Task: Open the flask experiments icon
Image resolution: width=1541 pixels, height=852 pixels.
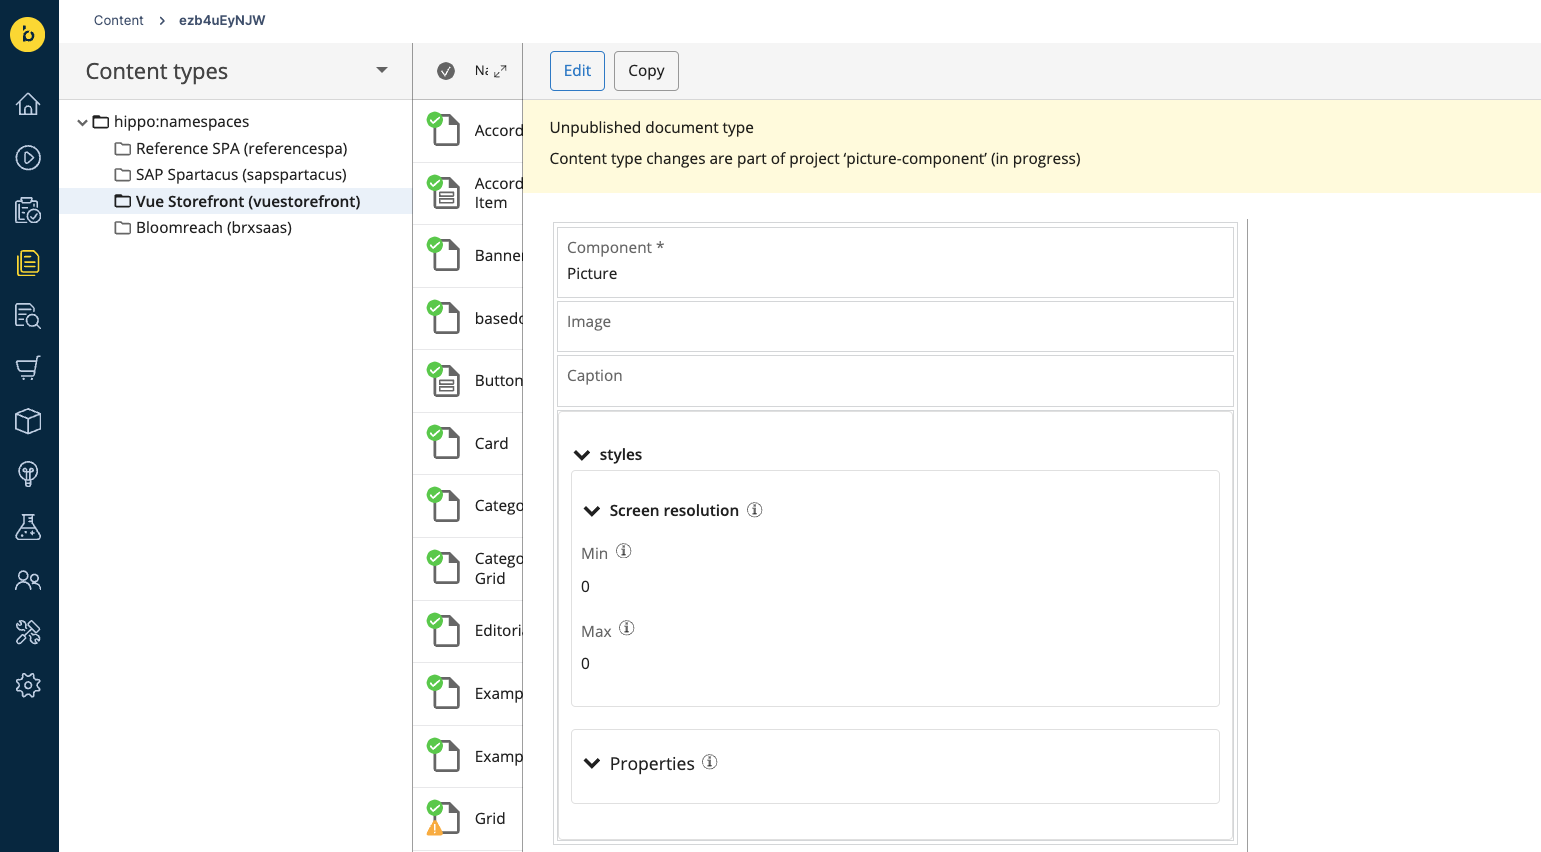Action: pos(28,527)
